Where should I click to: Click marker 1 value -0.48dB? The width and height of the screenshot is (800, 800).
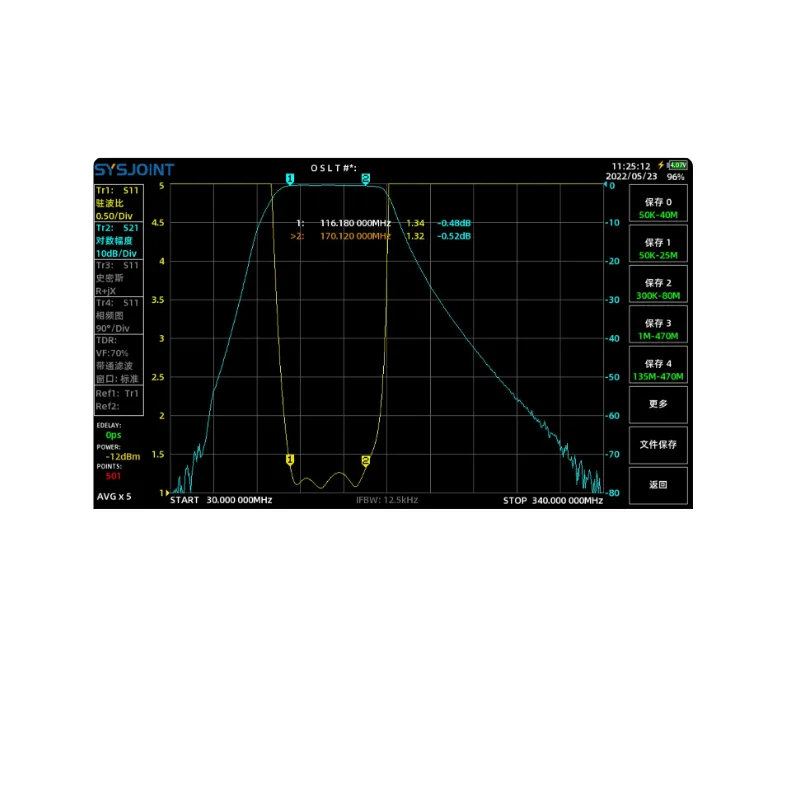point(454,223)
